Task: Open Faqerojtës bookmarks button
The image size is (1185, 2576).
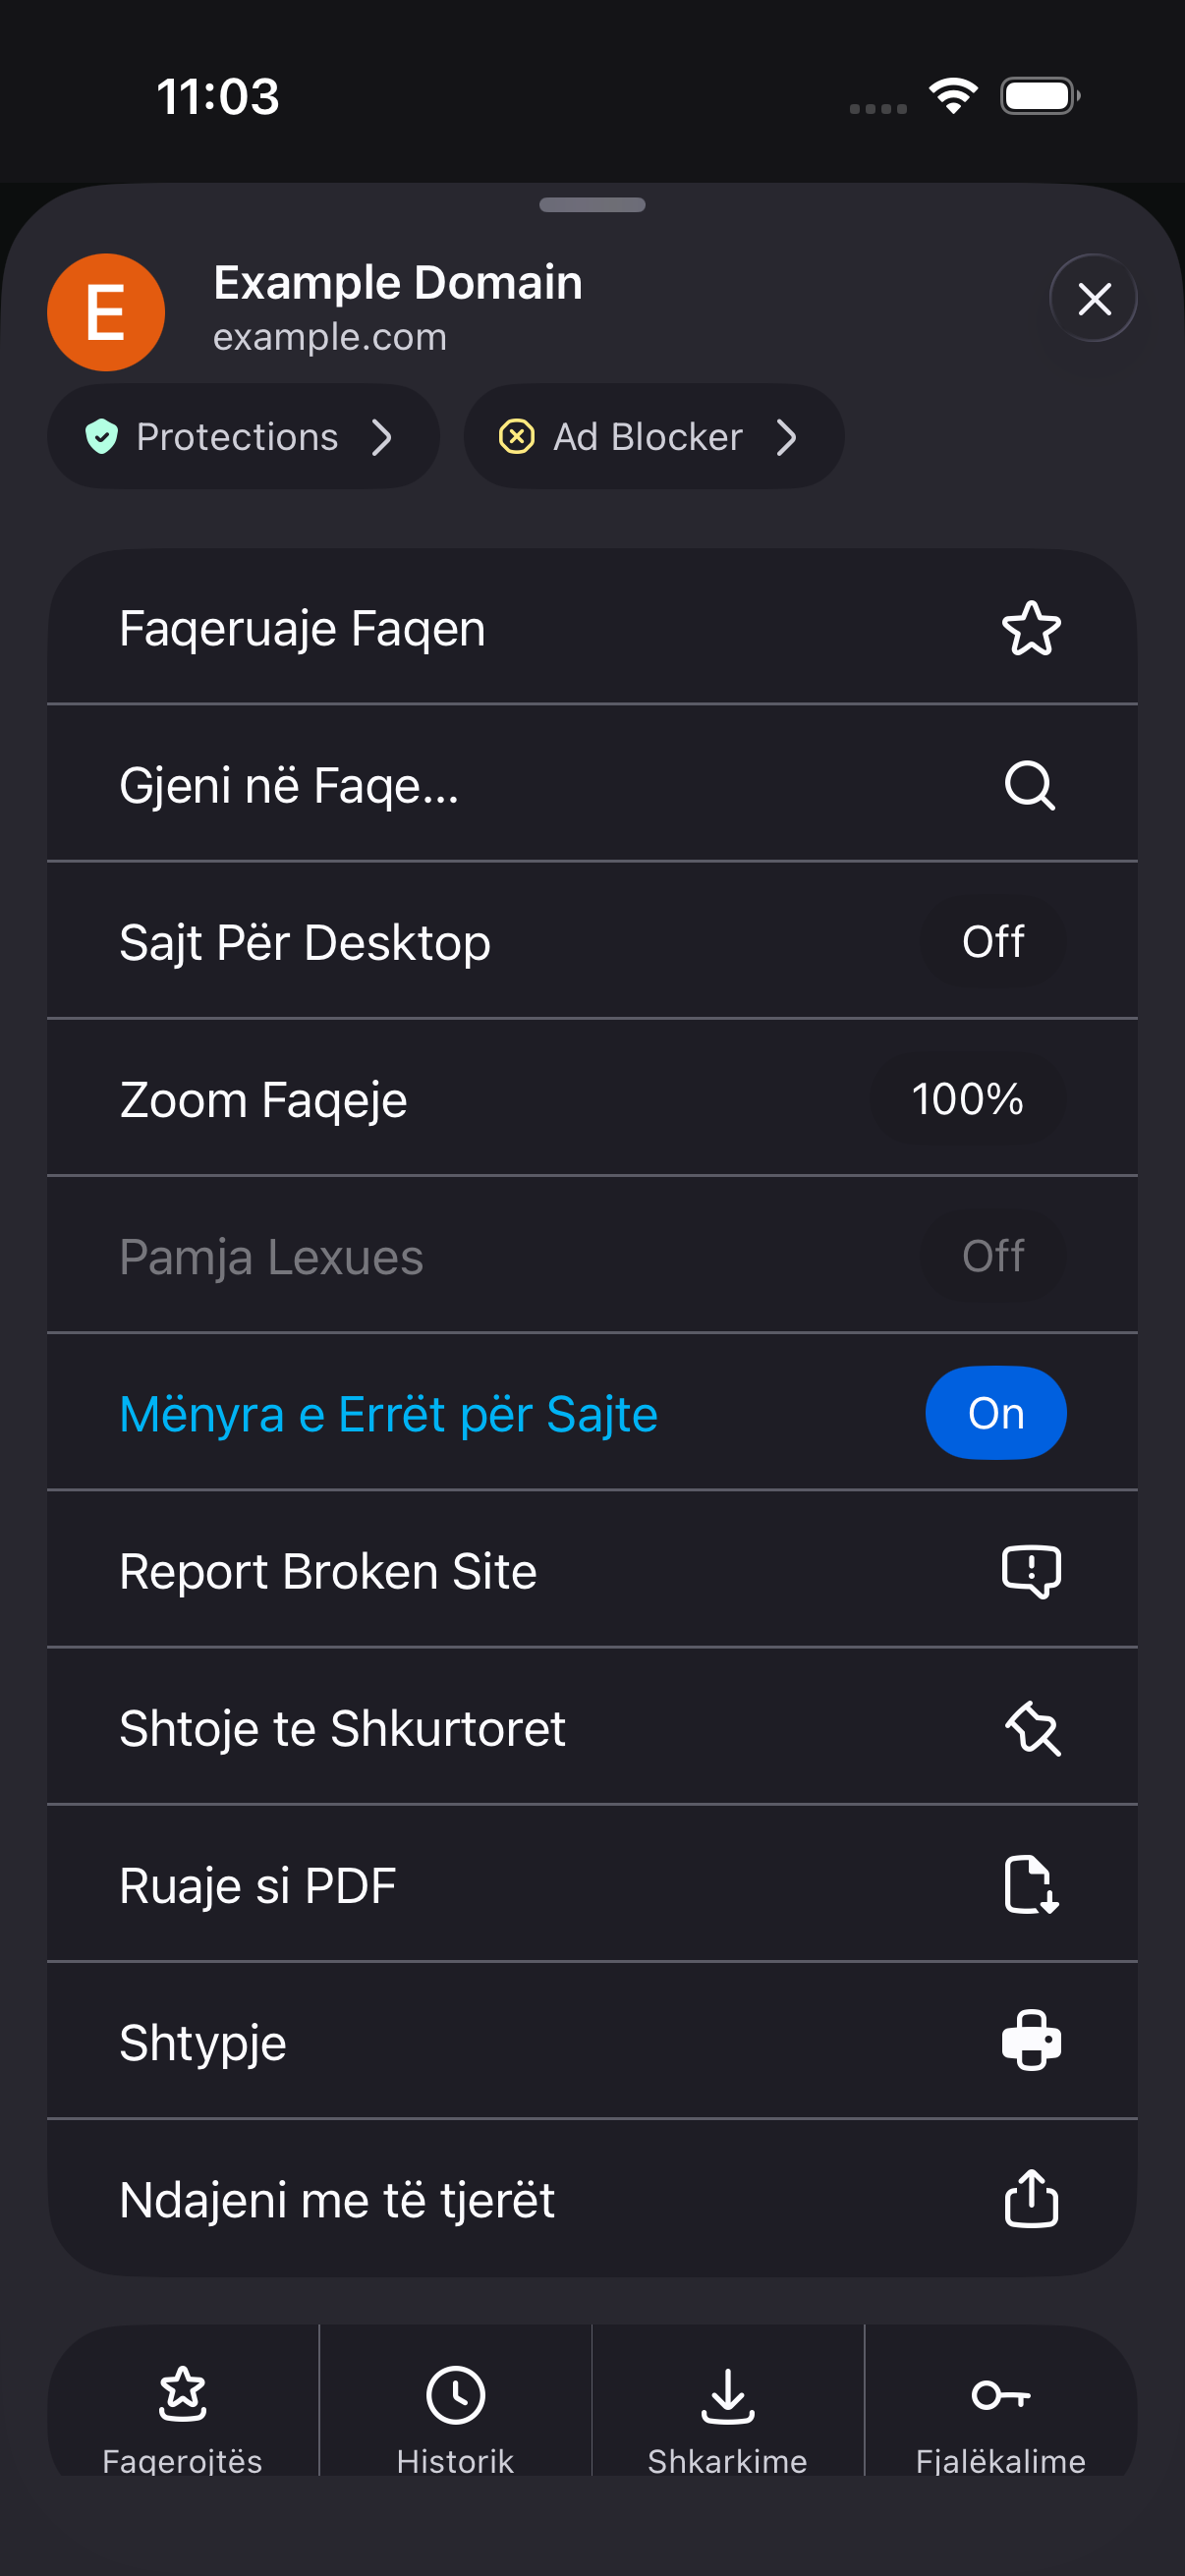Action: point(182,2412)
